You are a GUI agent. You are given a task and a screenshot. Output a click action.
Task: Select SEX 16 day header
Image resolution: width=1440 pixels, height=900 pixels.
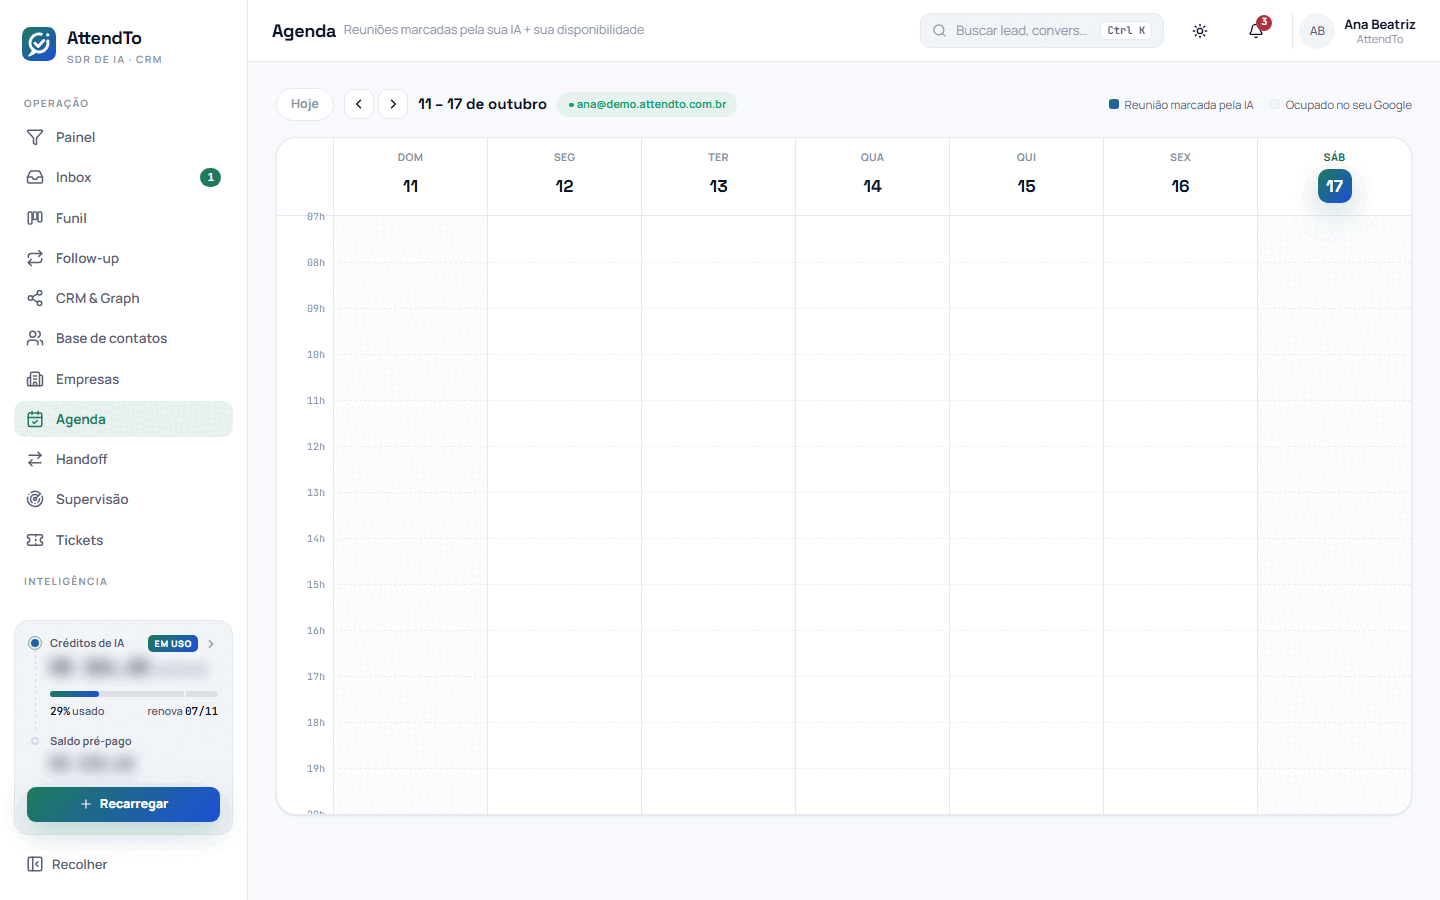pyautogui.click(x=1180, y=176)
